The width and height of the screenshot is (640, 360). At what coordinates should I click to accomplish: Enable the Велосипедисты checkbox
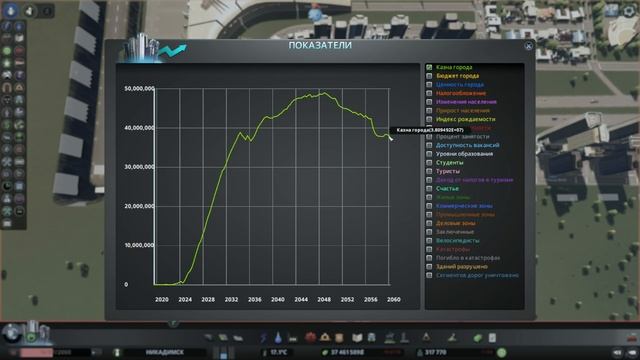429,240
